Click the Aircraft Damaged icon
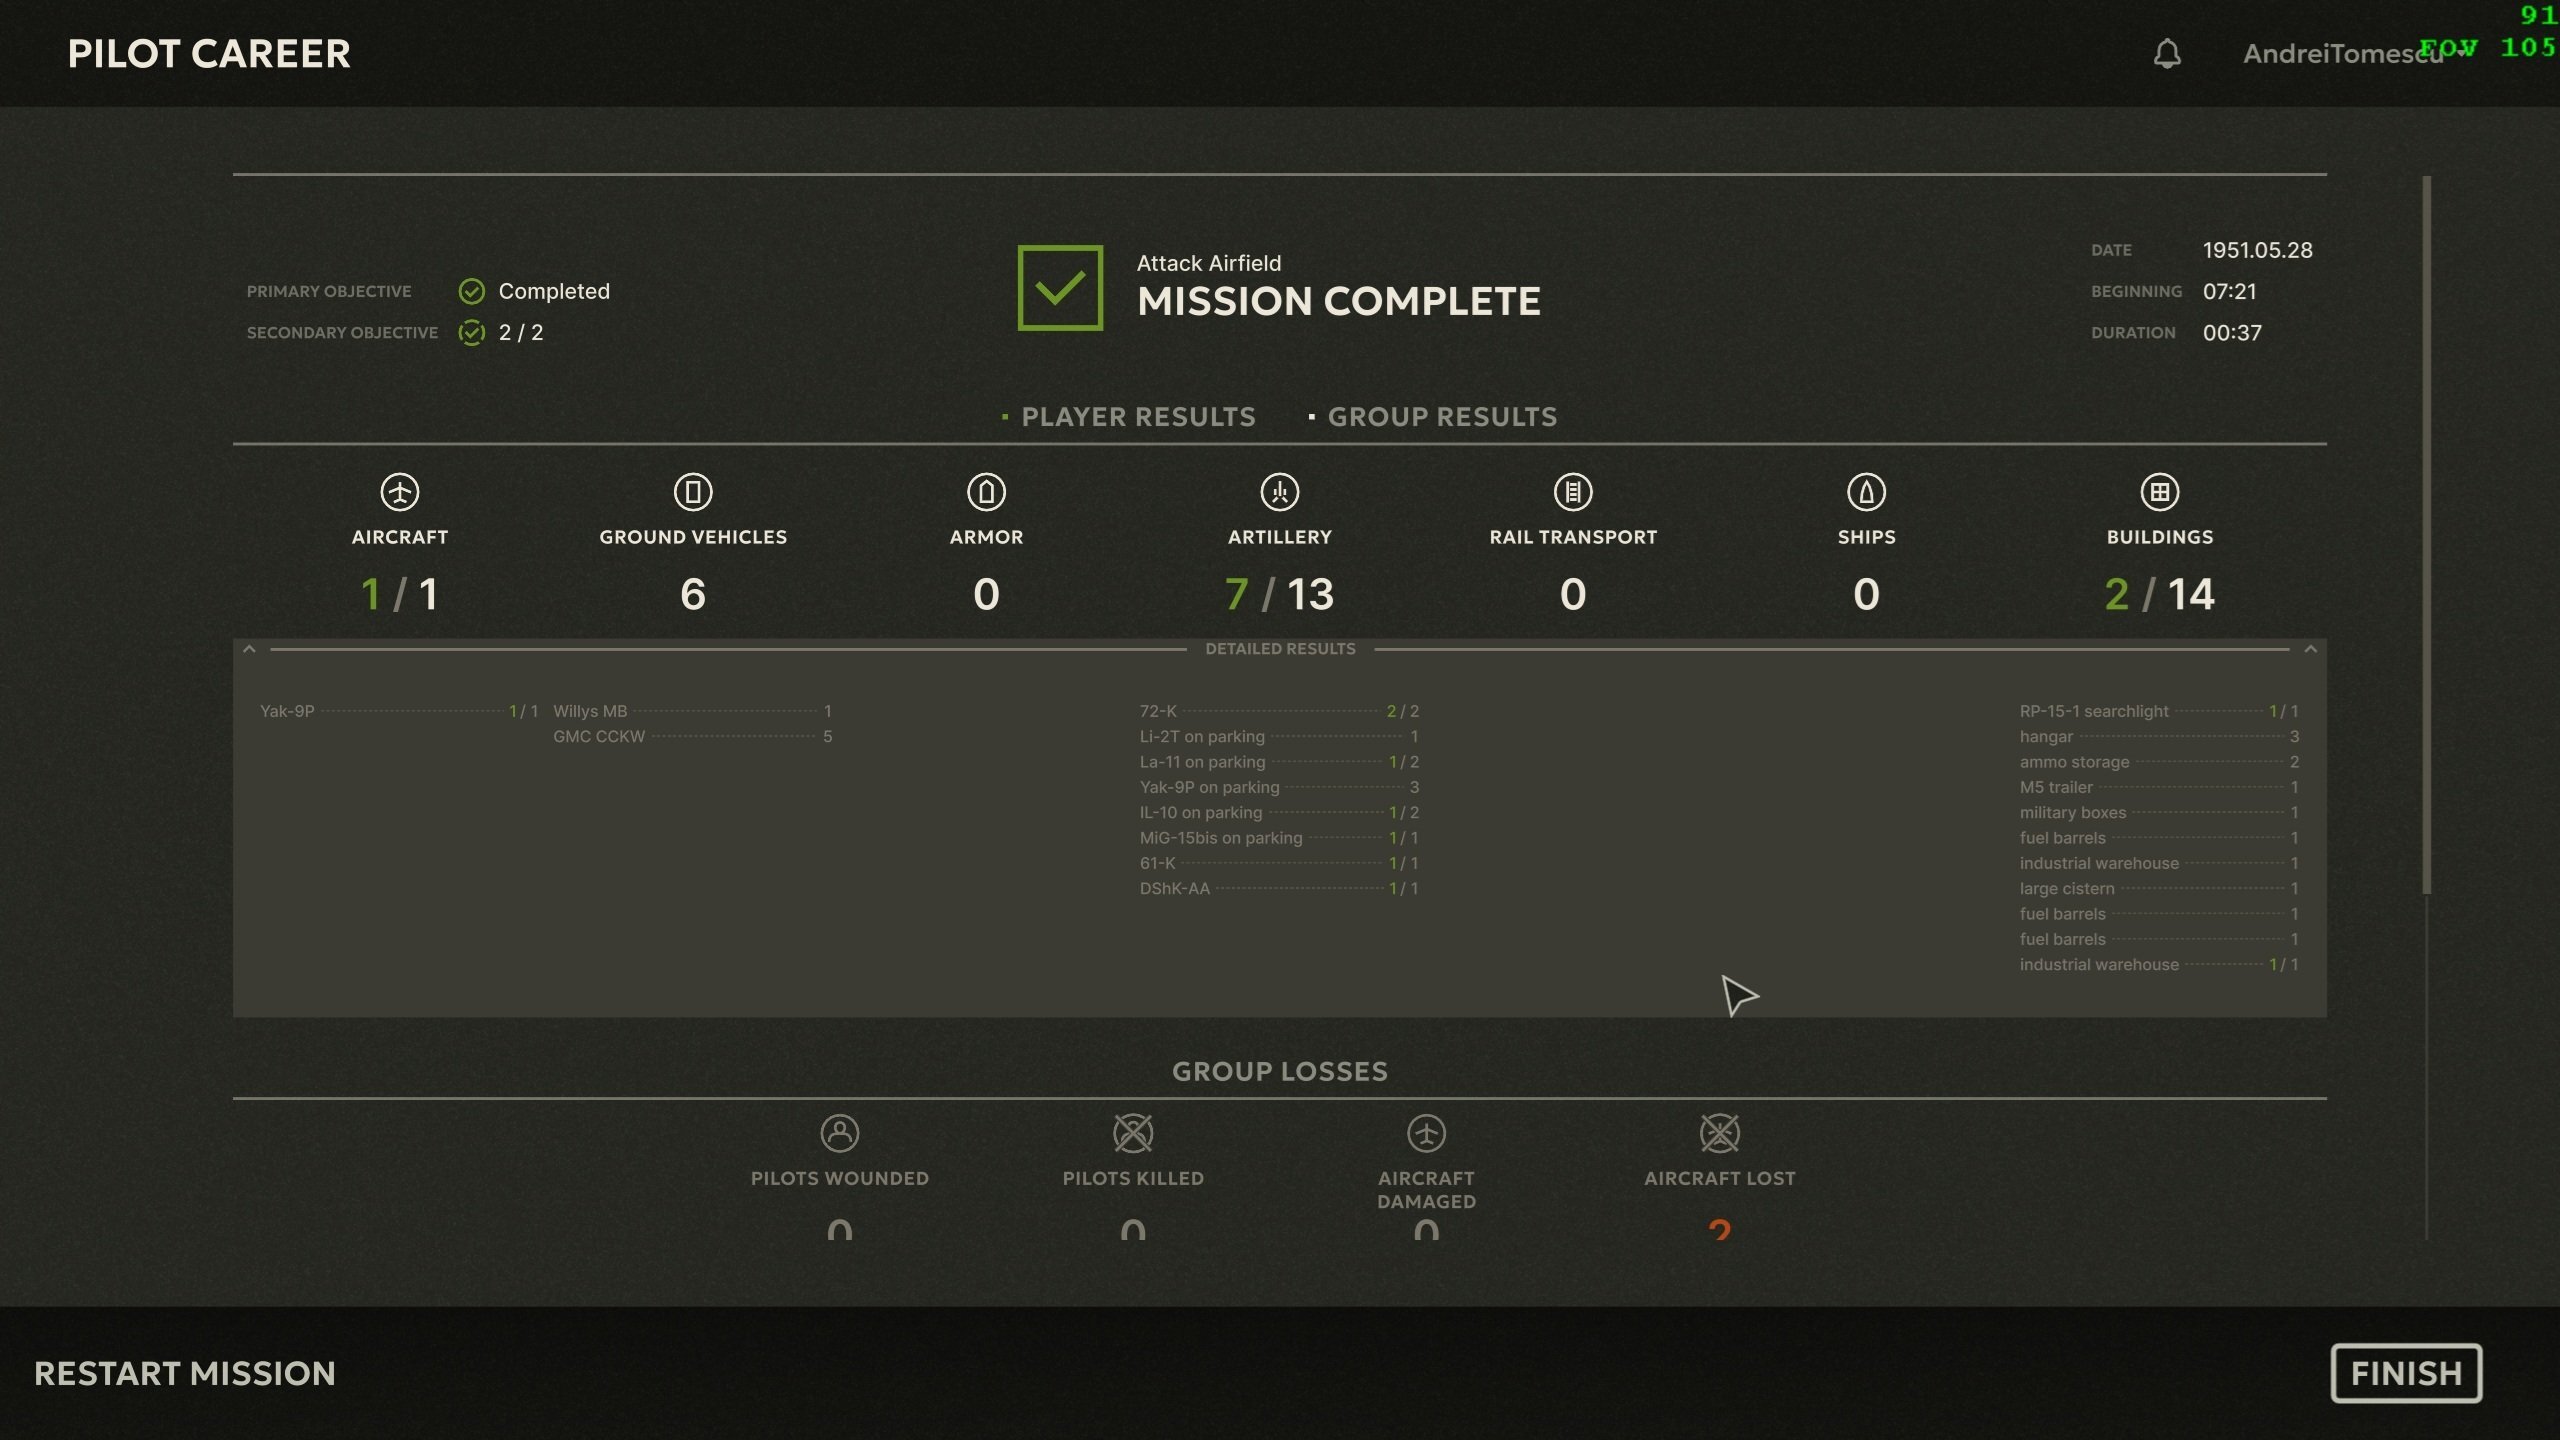The width and height of the screenshot is (2560, 1440). (1426, 1133)
